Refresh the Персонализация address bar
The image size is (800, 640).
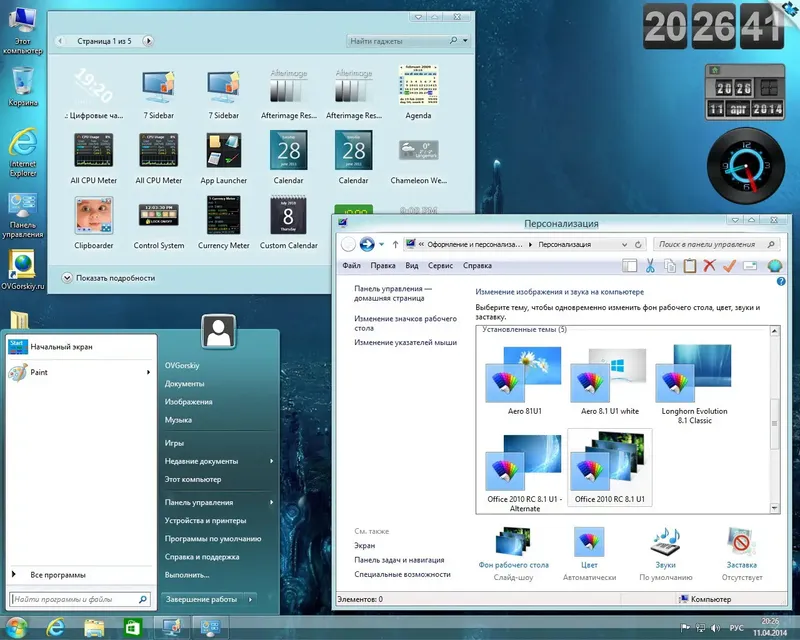638,244
